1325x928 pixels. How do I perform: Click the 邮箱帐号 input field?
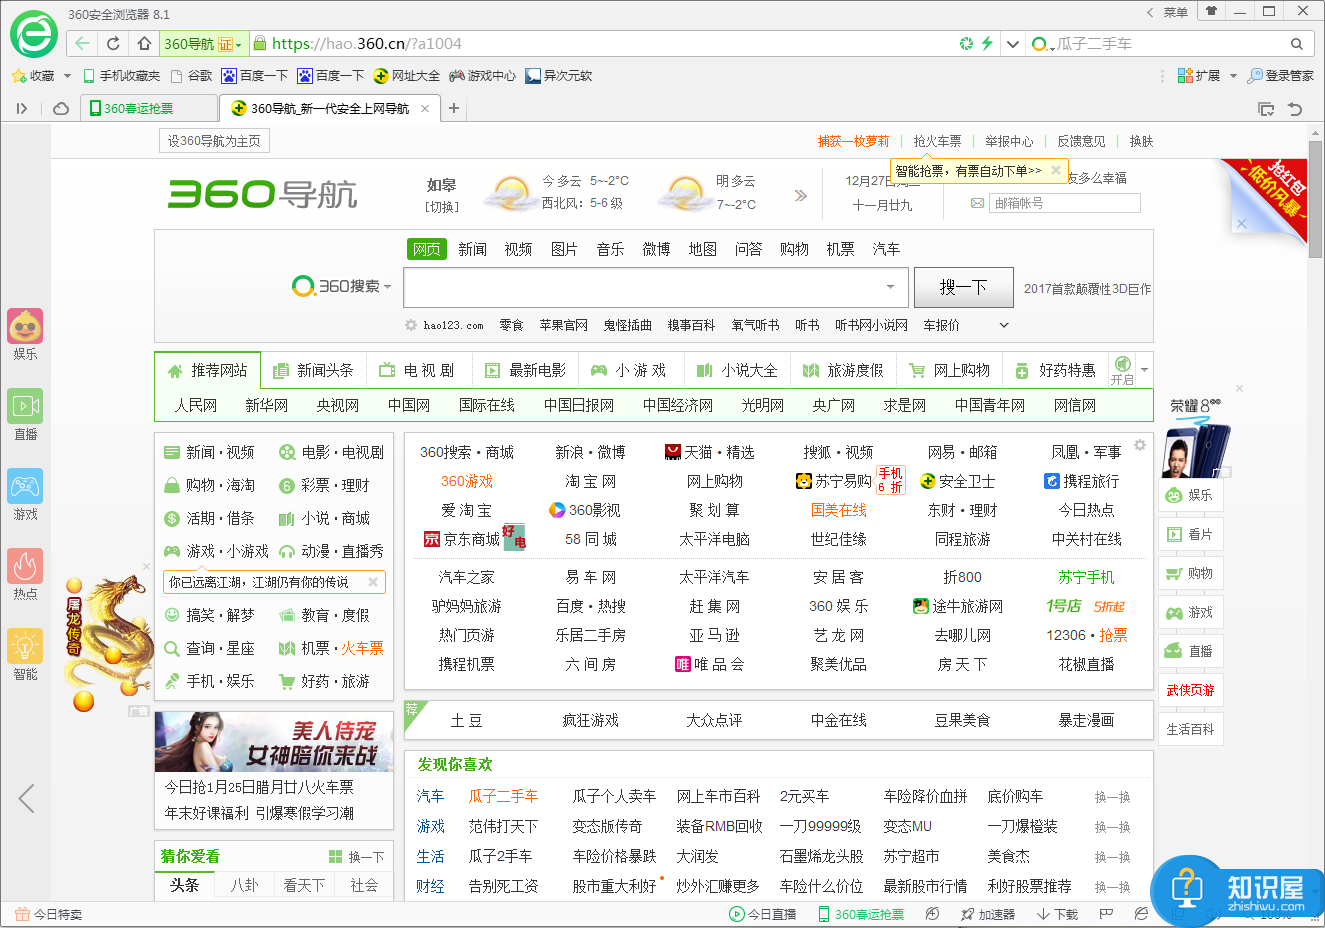pos(1065,203)
